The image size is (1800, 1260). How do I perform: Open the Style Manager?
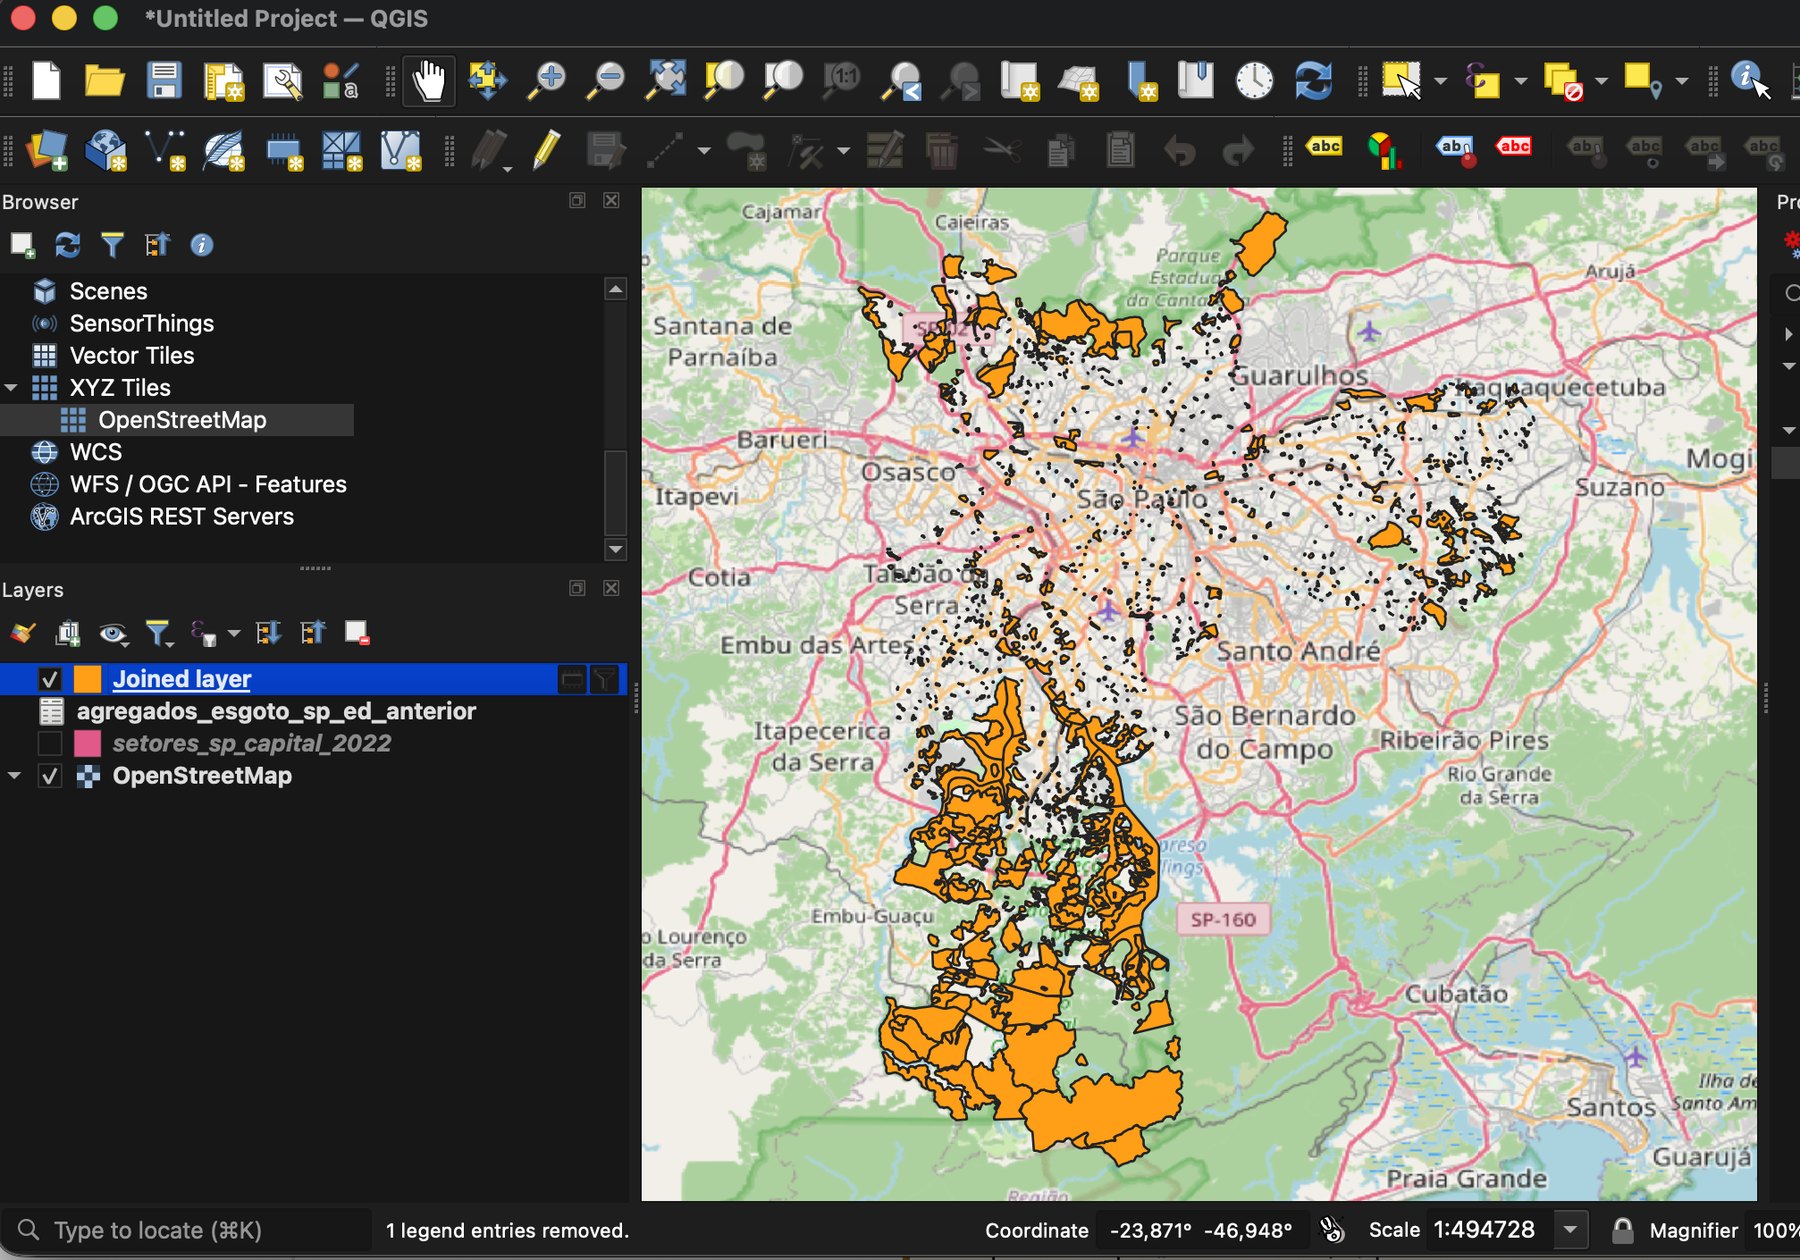pos(341,80)
